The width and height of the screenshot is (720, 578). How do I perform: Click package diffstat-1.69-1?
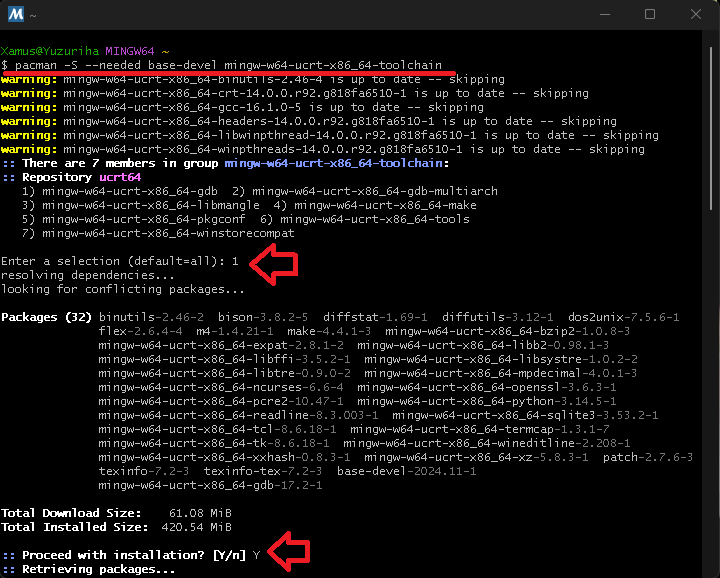pos(375,317)
